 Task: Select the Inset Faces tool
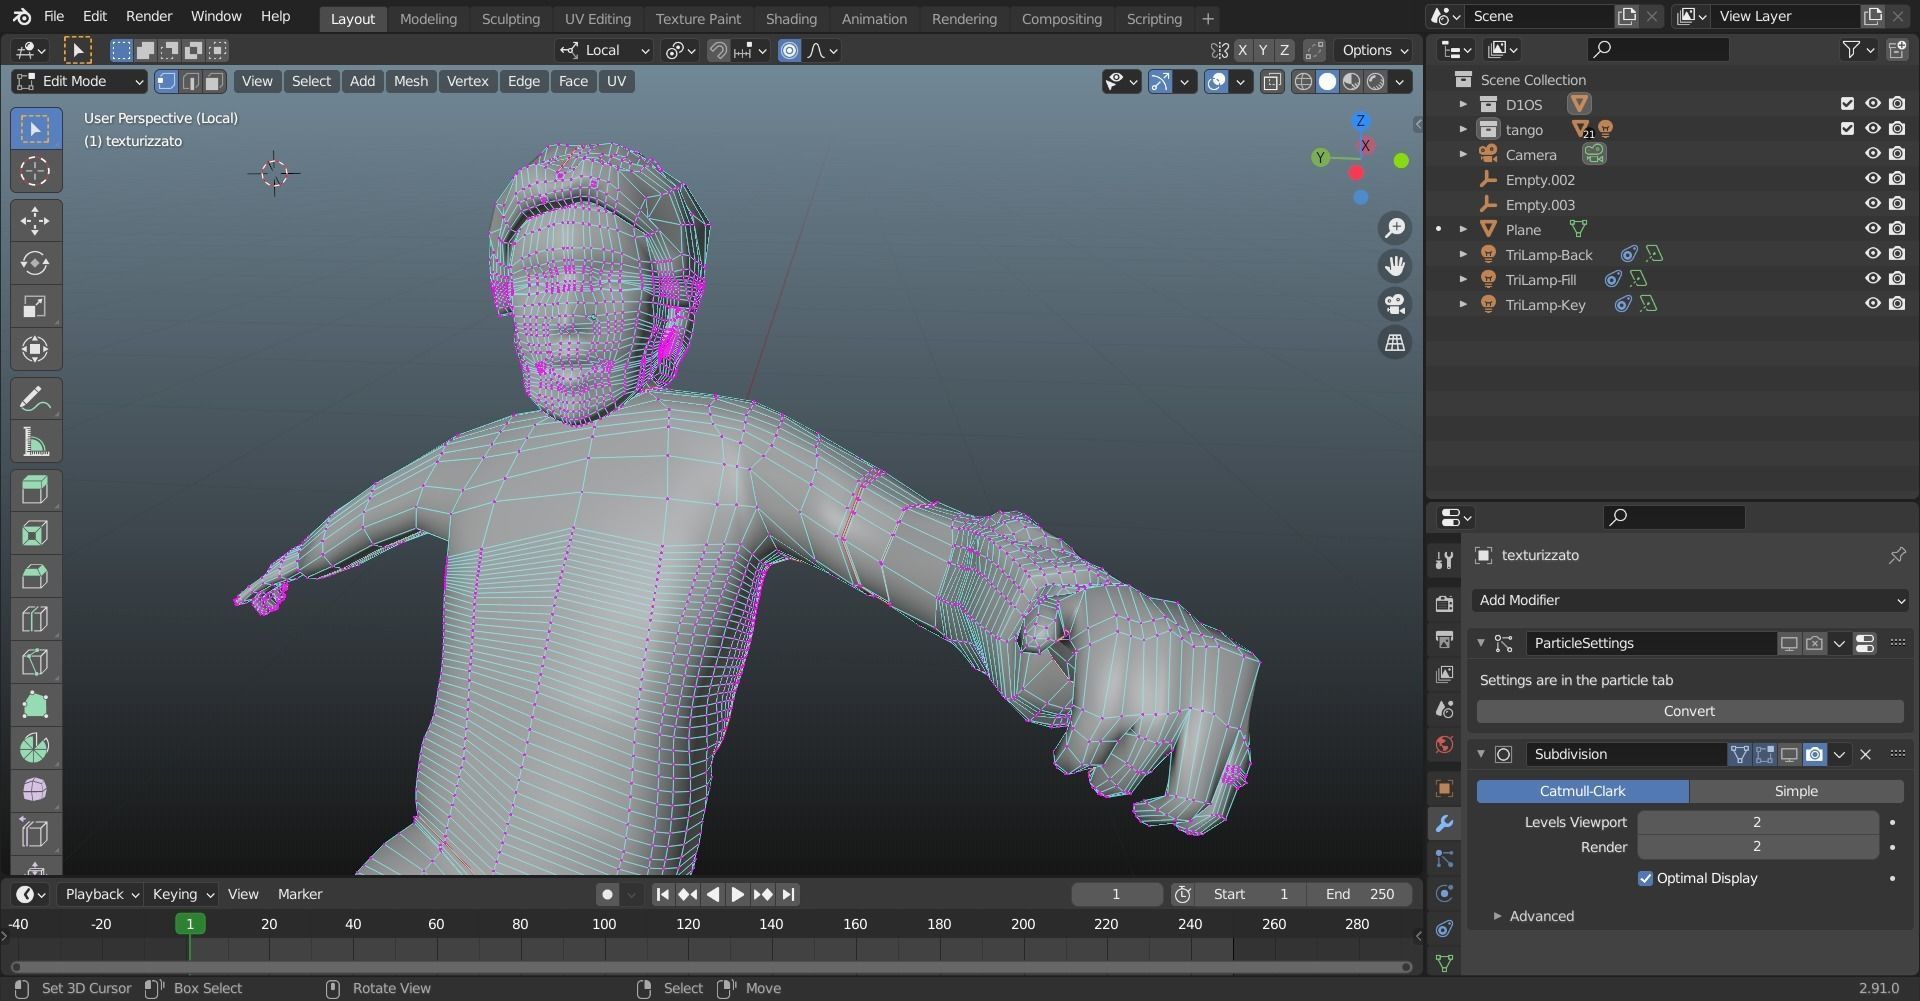[x=35, y=533]
